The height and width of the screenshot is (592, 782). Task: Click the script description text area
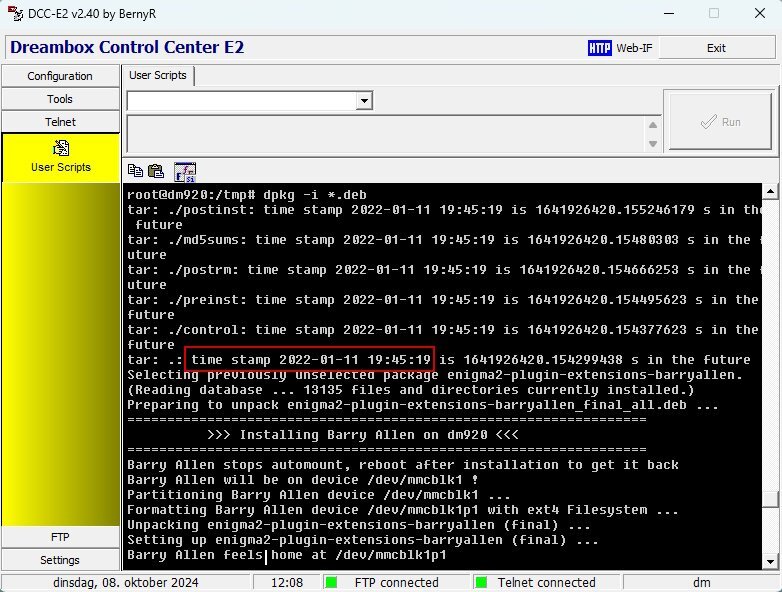(387, 134)
